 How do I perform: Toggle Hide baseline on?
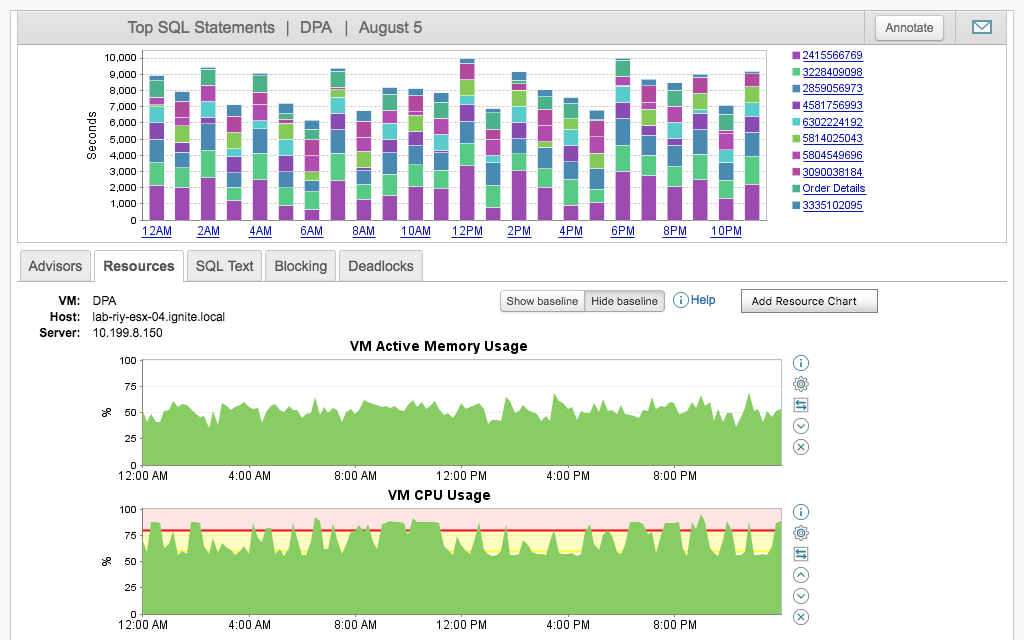pos(624,301)
